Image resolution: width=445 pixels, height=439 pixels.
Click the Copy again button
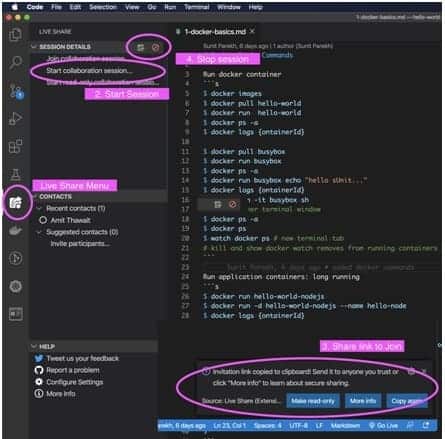407,401
